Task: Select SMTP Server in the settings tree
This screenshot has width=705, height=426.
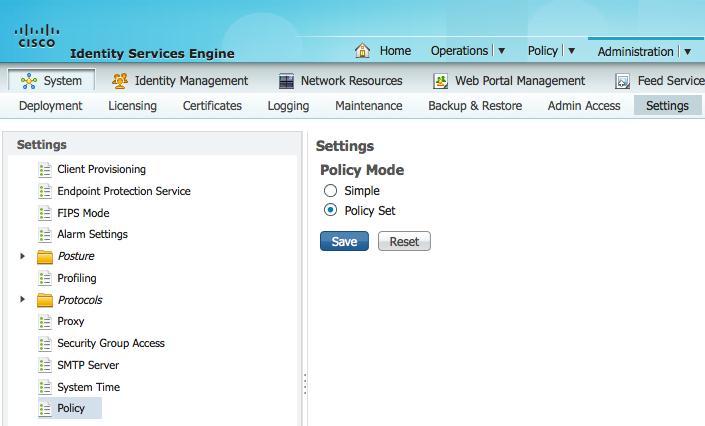Action: (88, 365)
